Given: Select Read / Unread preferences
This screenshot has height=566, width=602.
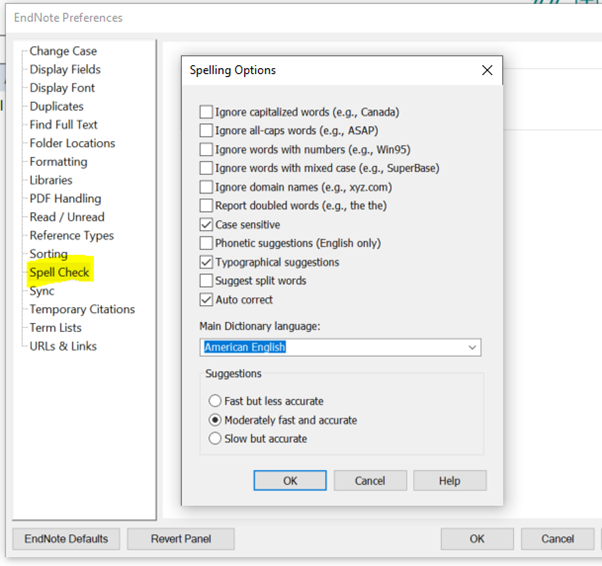Looking at the screenshot, I should tap(67, 217).
